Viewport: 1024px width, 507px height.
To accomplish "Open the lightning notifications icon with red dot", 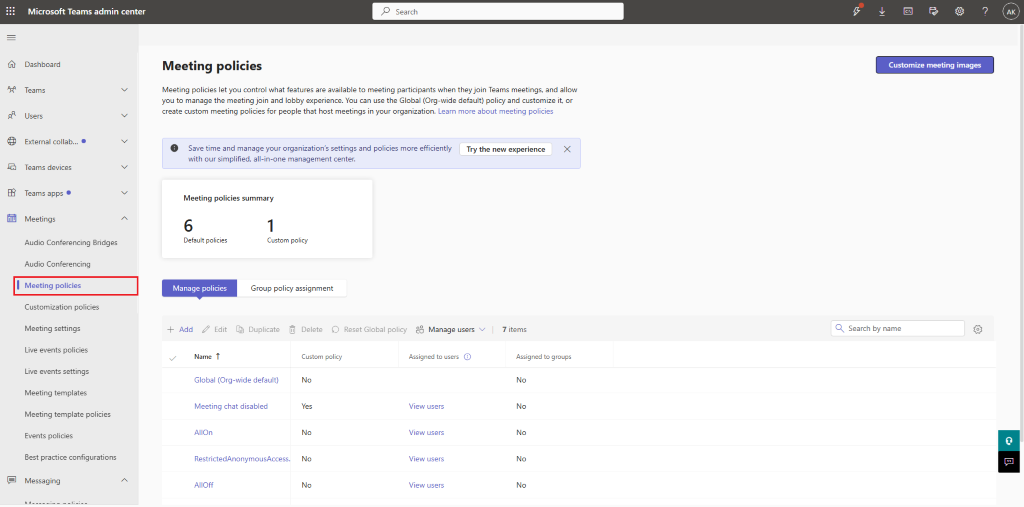I will coord(857,11).
